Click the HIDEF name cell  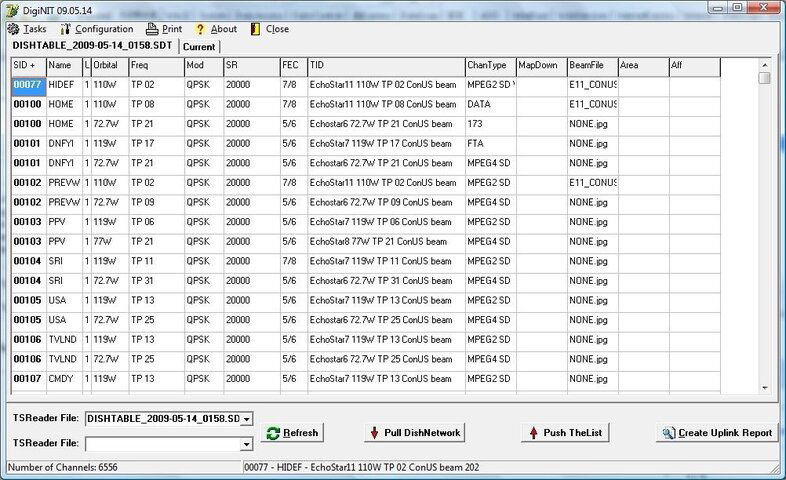[64, 85]
